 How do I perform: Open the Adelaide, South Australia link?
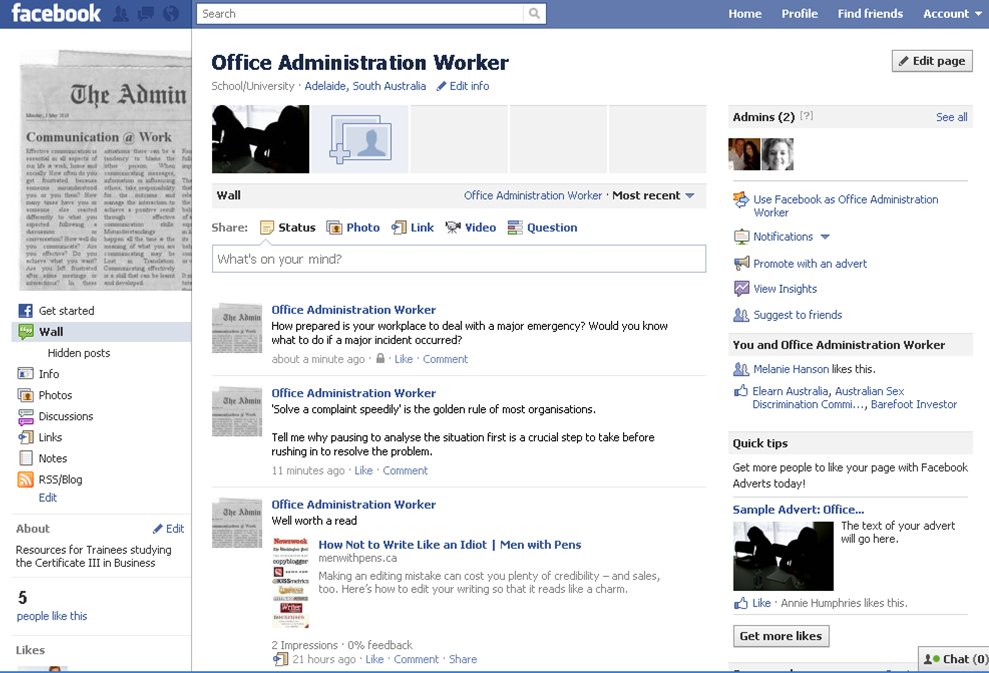click(x=365, y=86)
